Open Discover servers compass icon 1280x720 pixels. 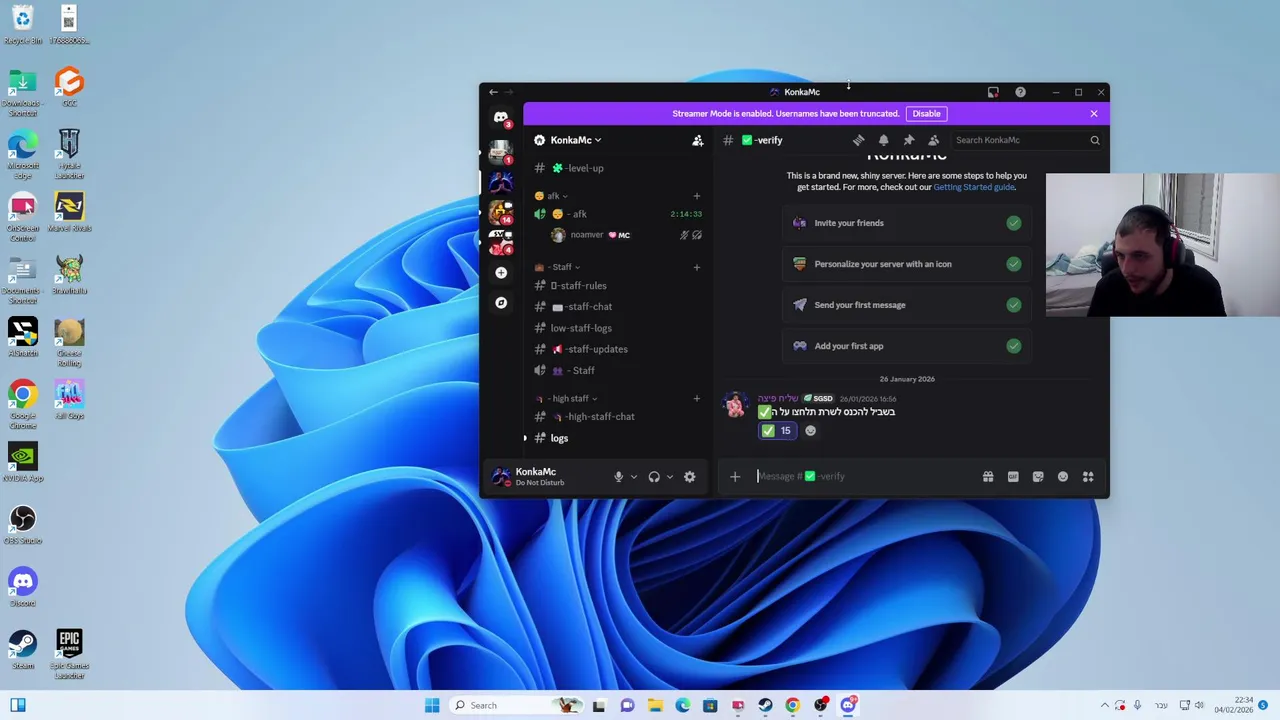(x=501, y=302)
